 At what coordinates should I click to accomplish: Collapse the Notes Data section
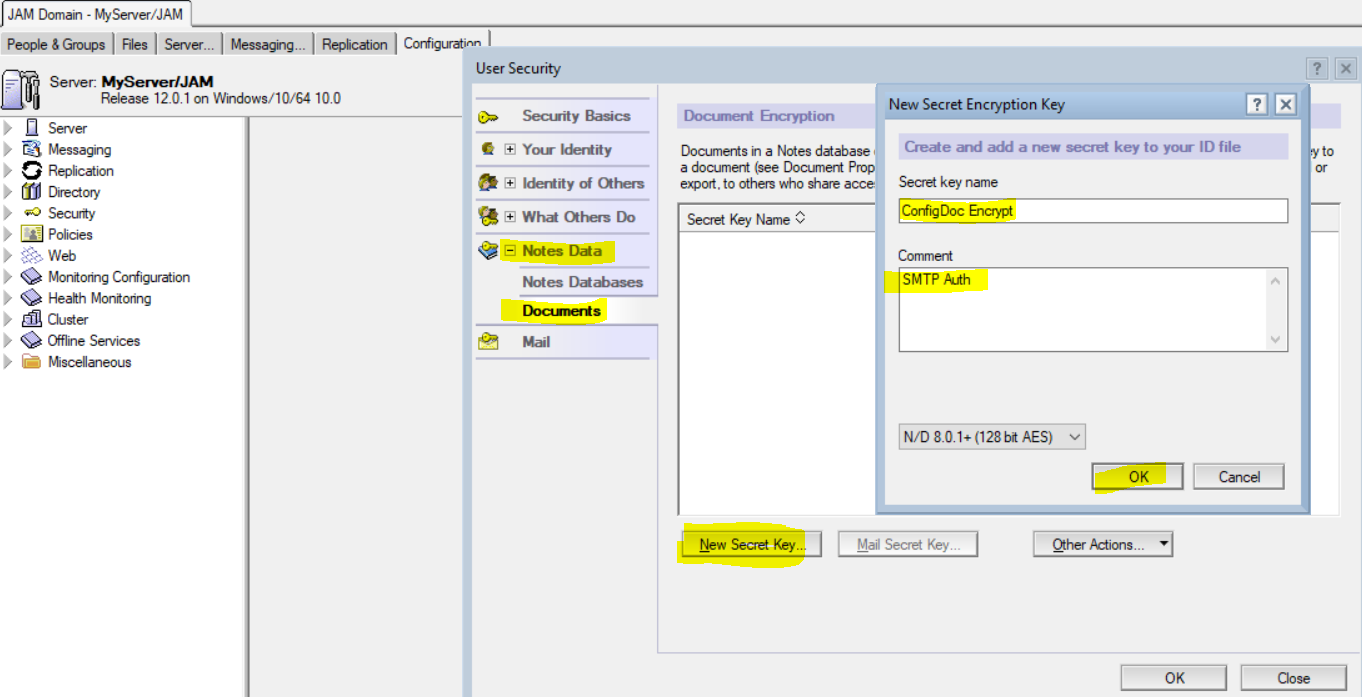pos(510,251)
